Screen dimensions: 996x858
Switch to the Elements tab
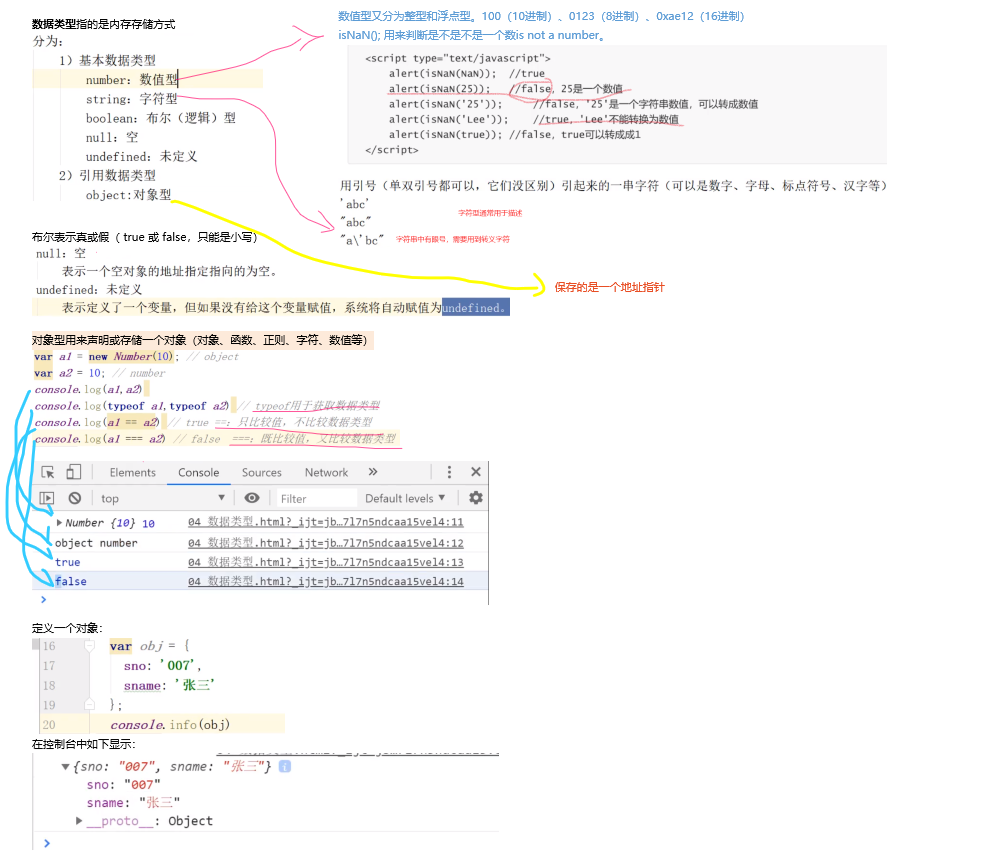(x=132, y=473)
